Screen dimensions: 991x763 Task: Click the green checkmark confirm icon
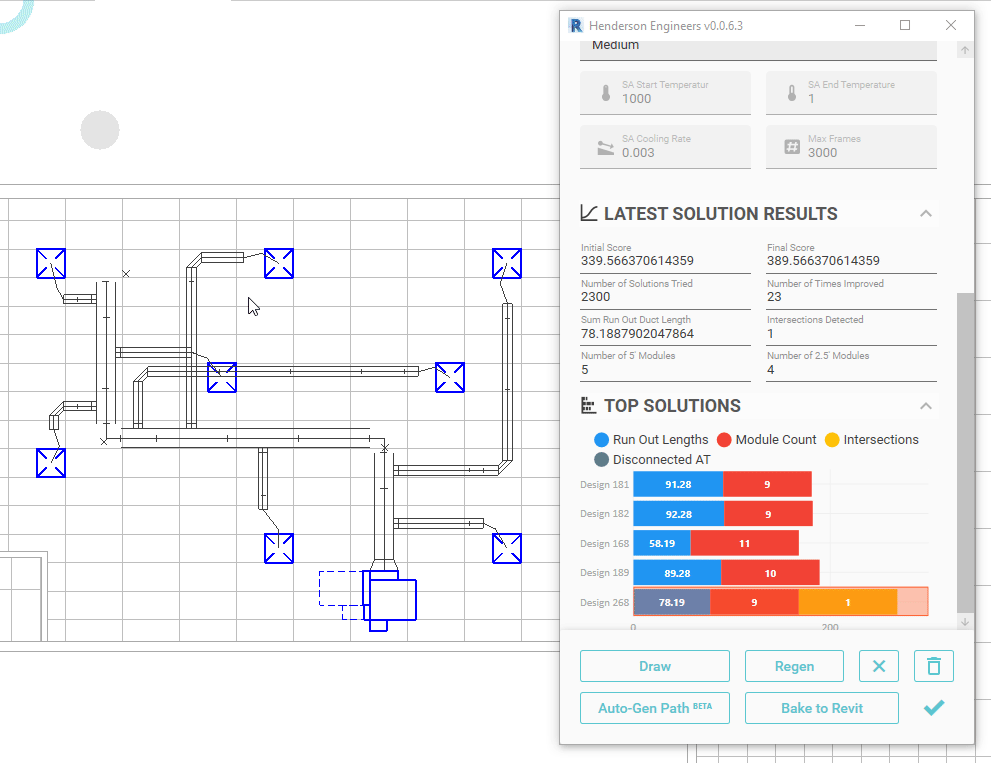click(933, 707)
